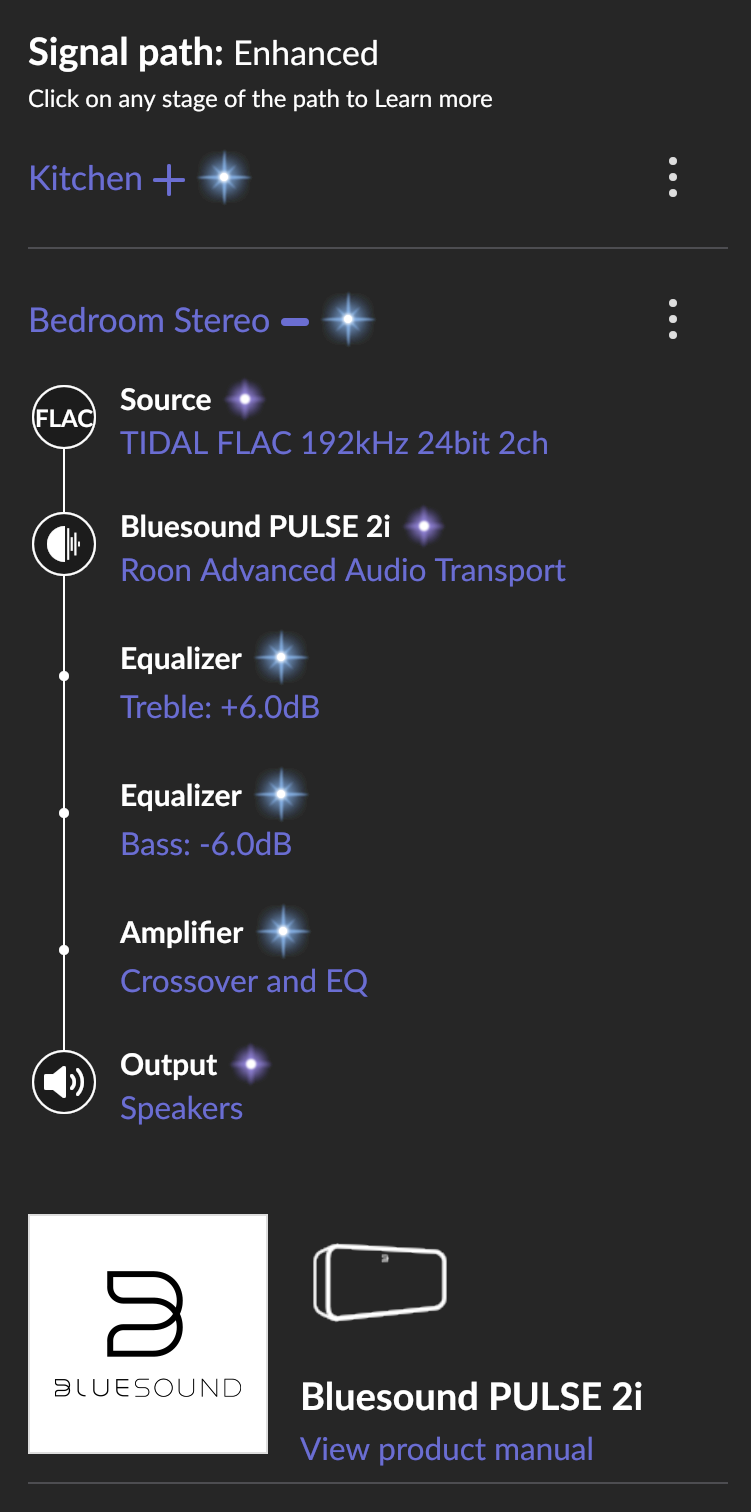Click the Kitchen zone quality star icon
The image size is (751, 1512).
[224, 178]
